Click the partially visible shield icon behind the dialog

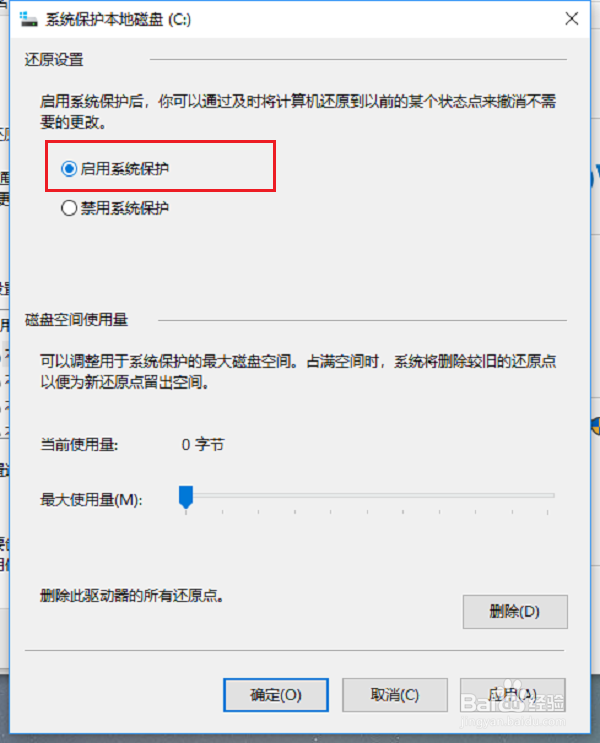click(596, 426)
